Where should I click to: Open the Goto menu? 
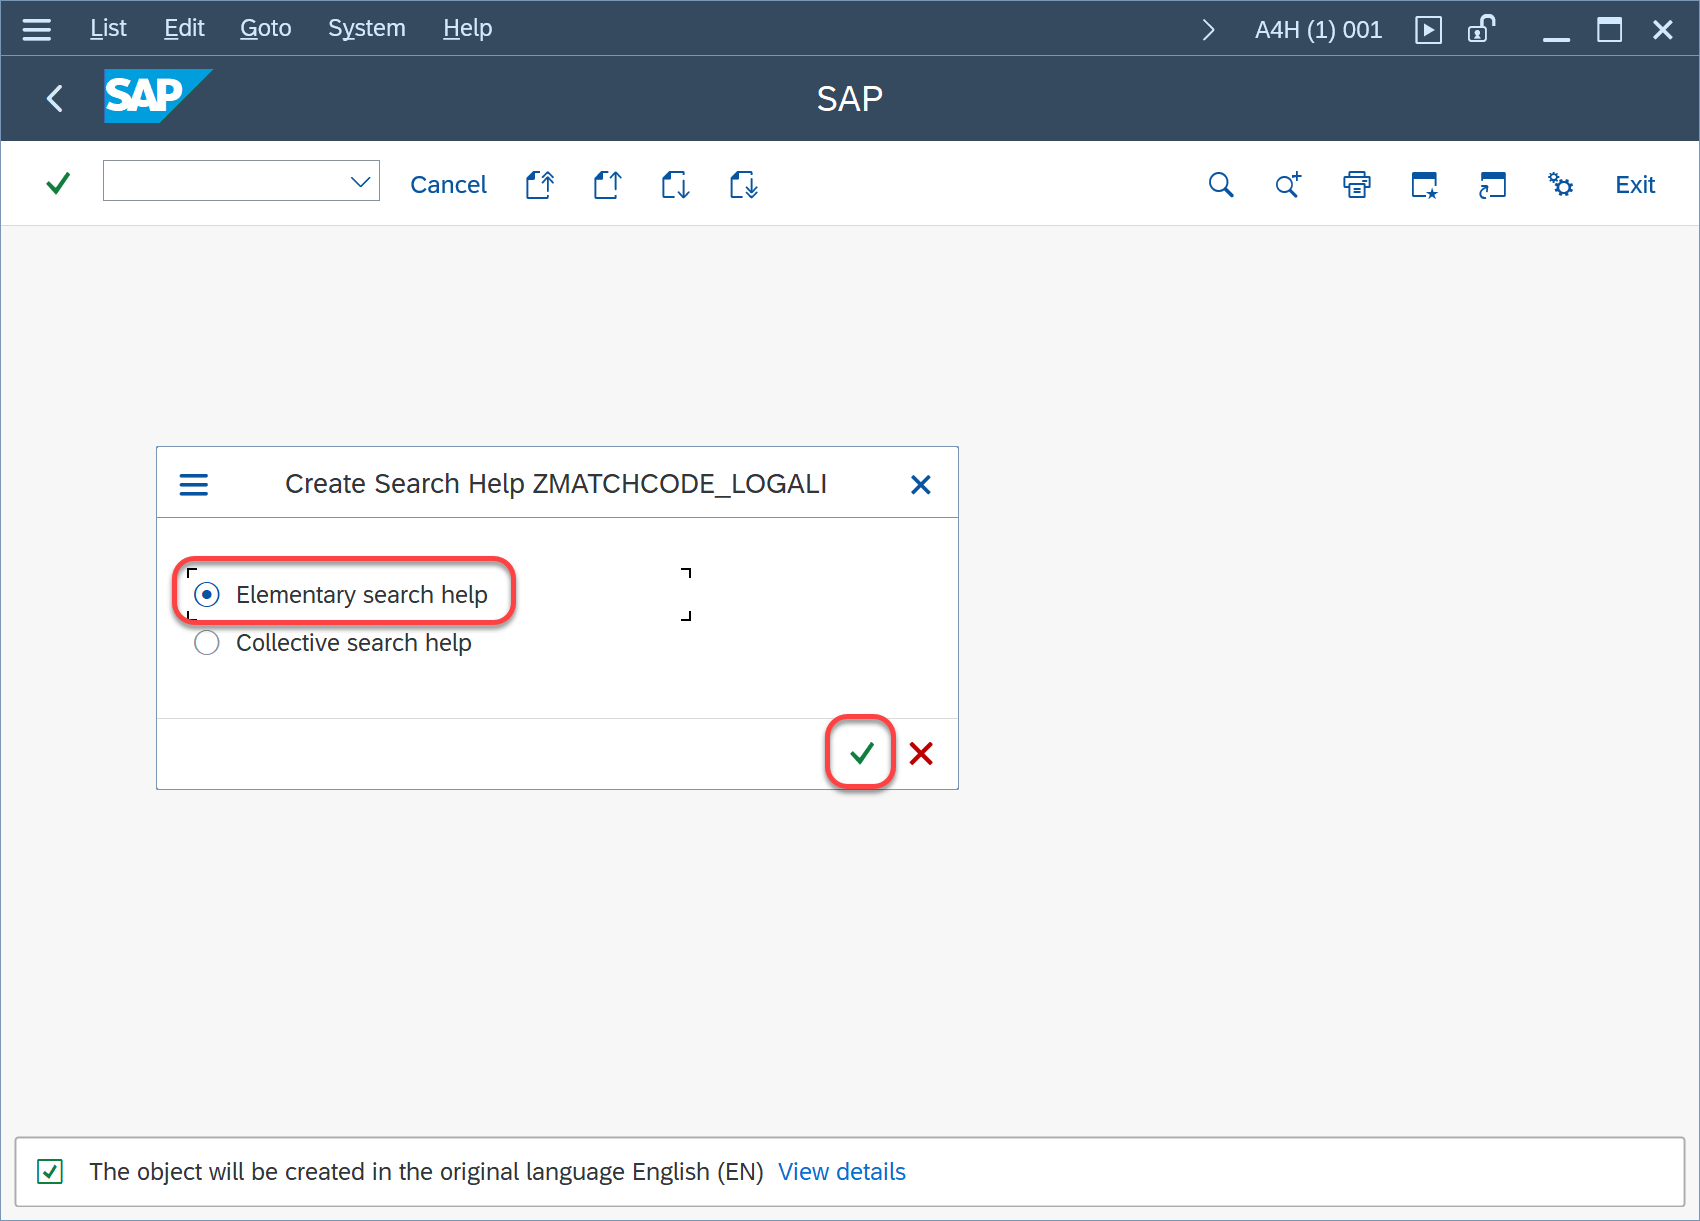click(265, 28)
